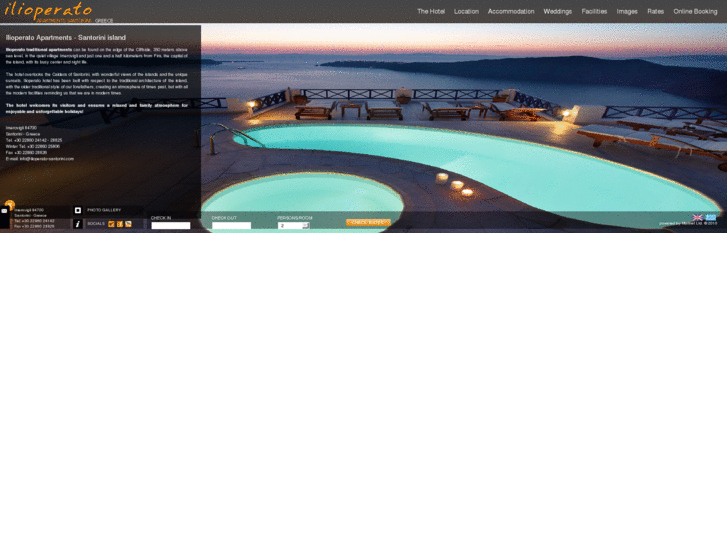Open the Accommodation menu

511,11
